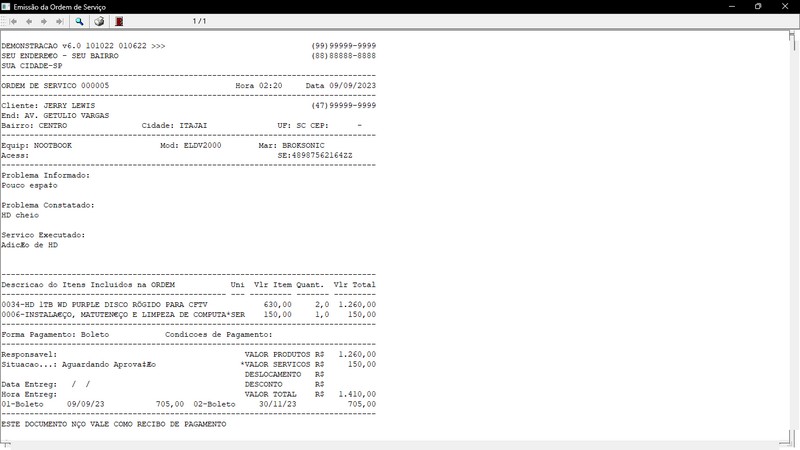The image size is (800, 450).
Task: Click 'UF: SC' text
Action: (x=292, y=126)
